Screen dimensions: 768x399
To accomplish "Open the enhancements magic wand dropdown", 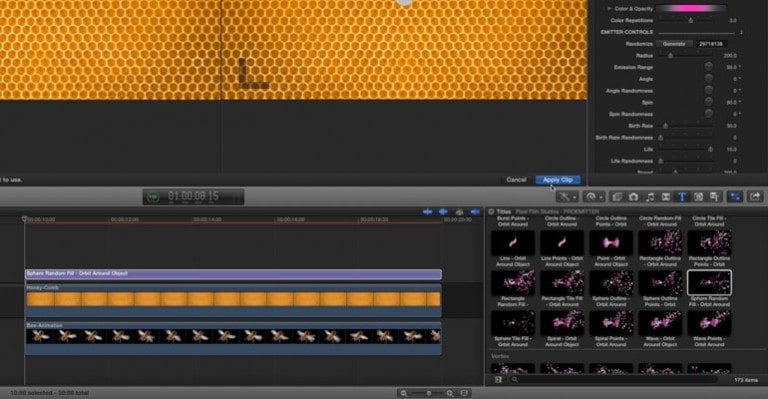I will (x=568, y=197).
